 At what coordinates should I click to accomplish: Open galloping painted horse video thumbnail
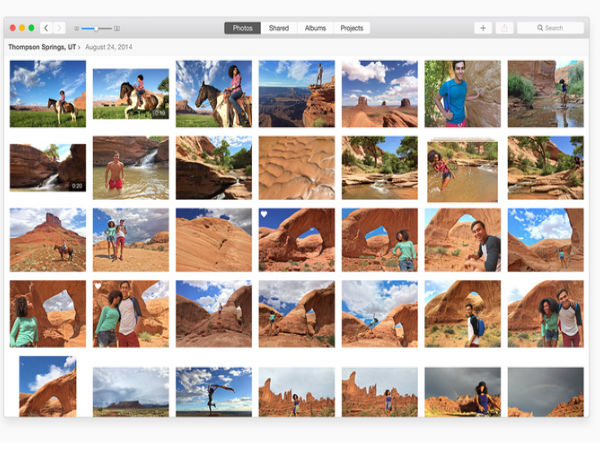[130, 94]
